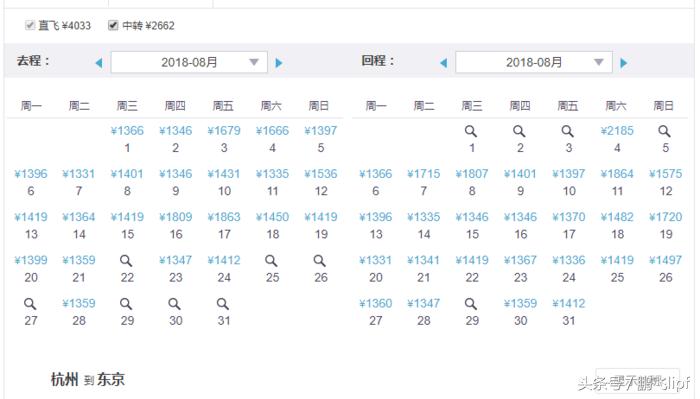
Task: Select departure August 21 at ¥1359
Action: coord(79,260)
